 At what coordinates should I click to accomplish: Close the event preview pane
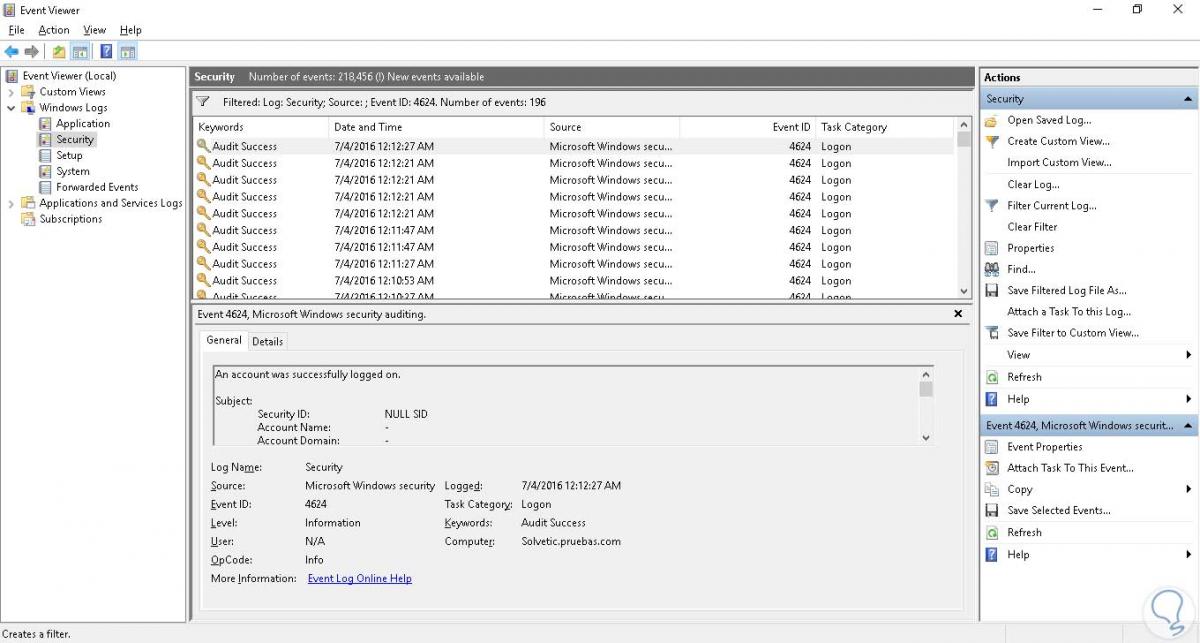(958, 314)
